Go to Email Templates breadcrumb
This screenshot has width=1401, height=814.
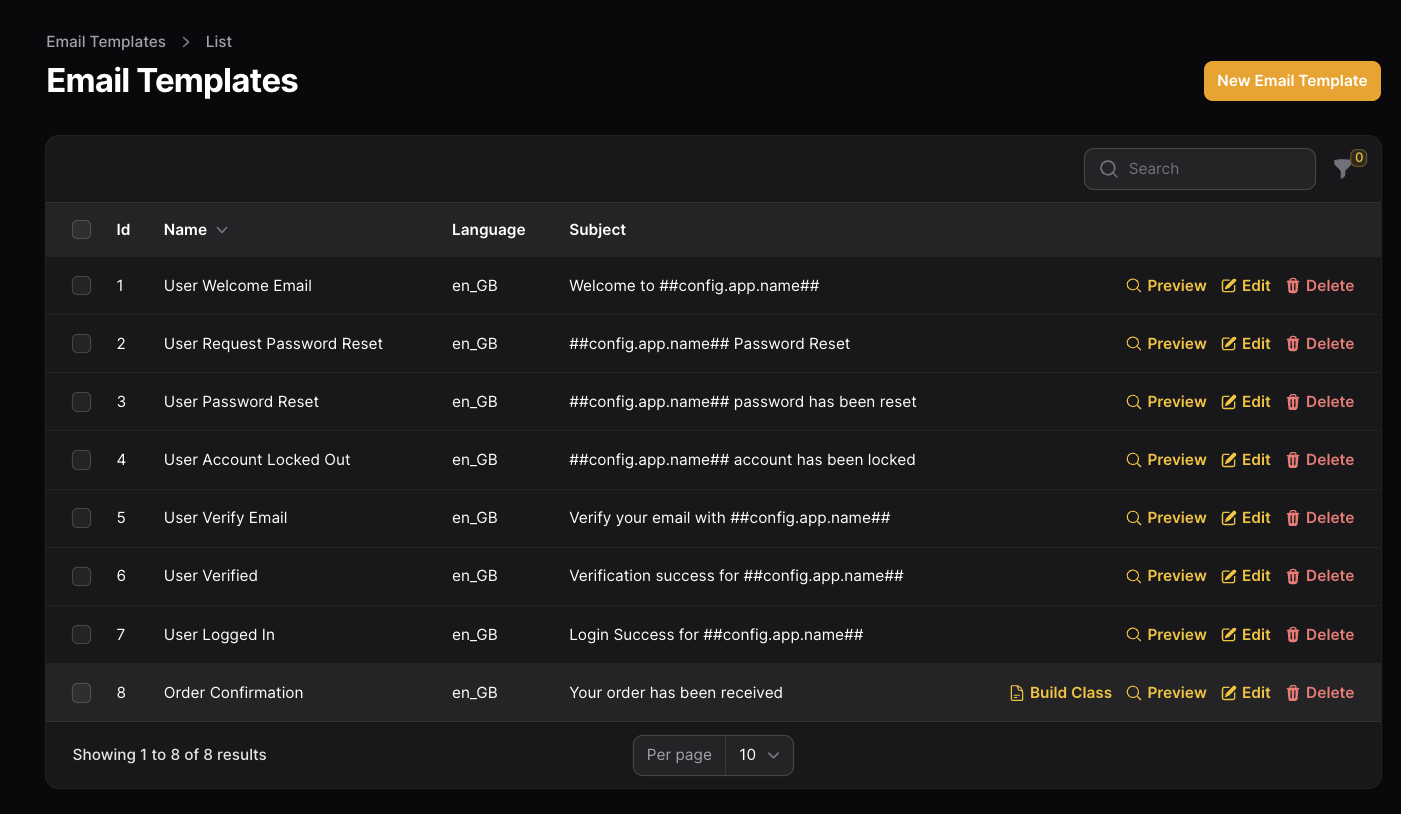coord(106,42)
